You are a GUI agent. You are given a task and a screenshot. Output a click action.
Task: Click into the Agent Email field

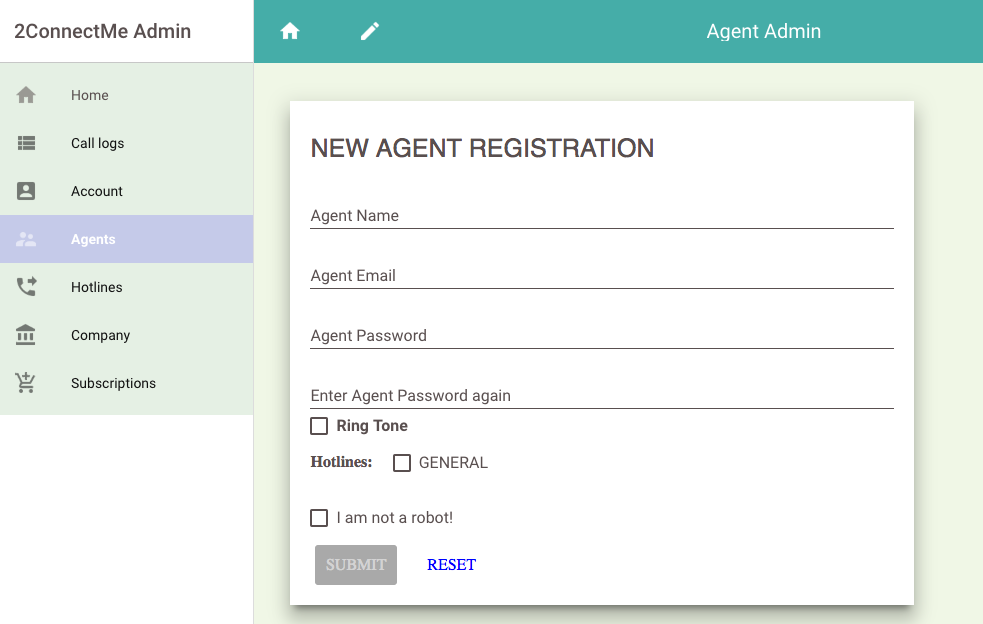(601, 276)
